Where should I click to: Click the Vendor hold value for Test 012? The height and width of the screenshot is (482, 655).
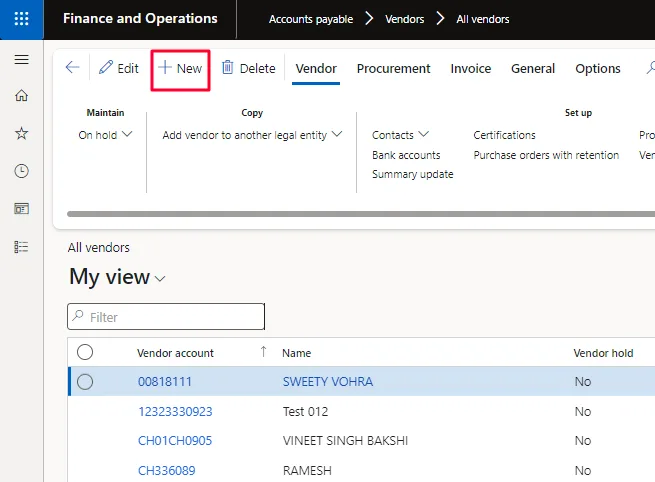pos(583,412)
